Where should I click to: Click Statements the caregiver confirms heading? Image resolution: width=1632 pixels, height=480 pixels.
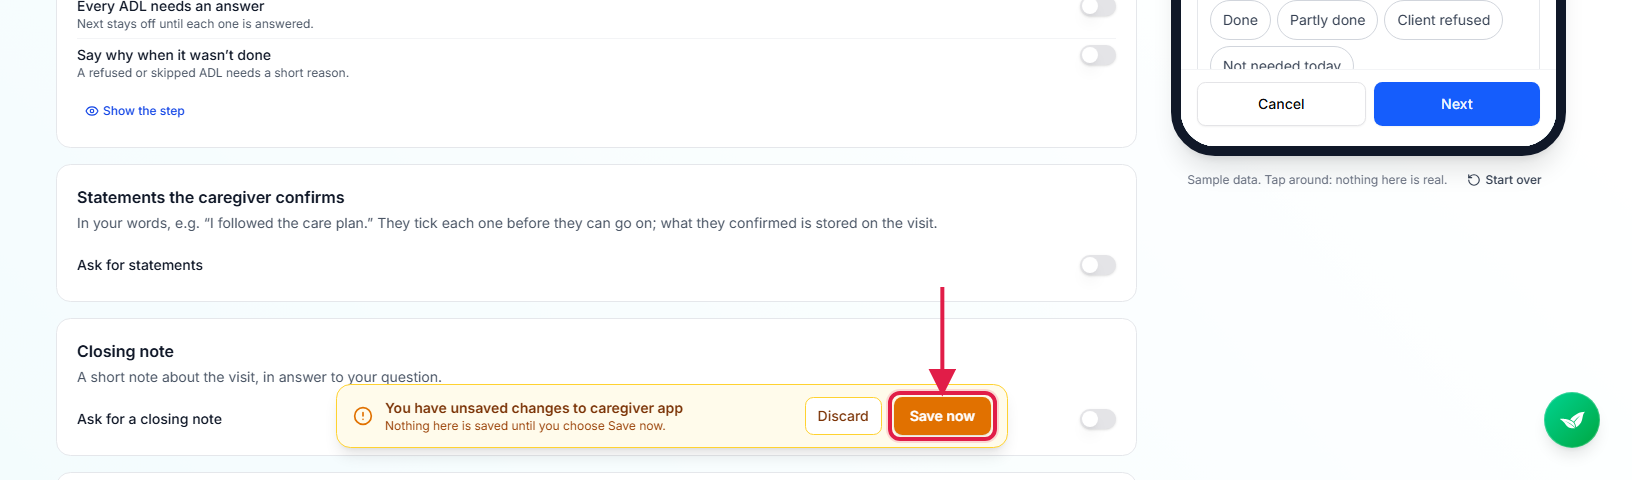[210, 197]
